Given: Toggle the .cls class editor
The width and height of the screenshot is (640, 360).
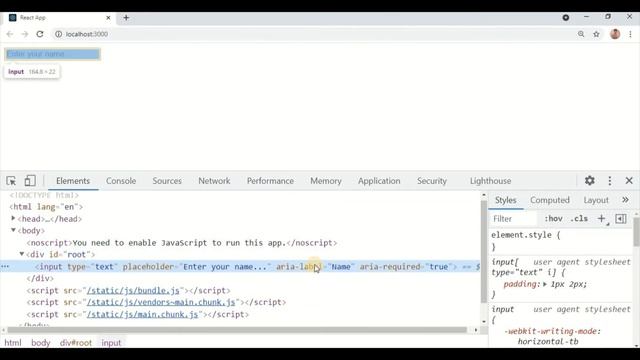Looking at the screenshot, I should pos(579,219).
